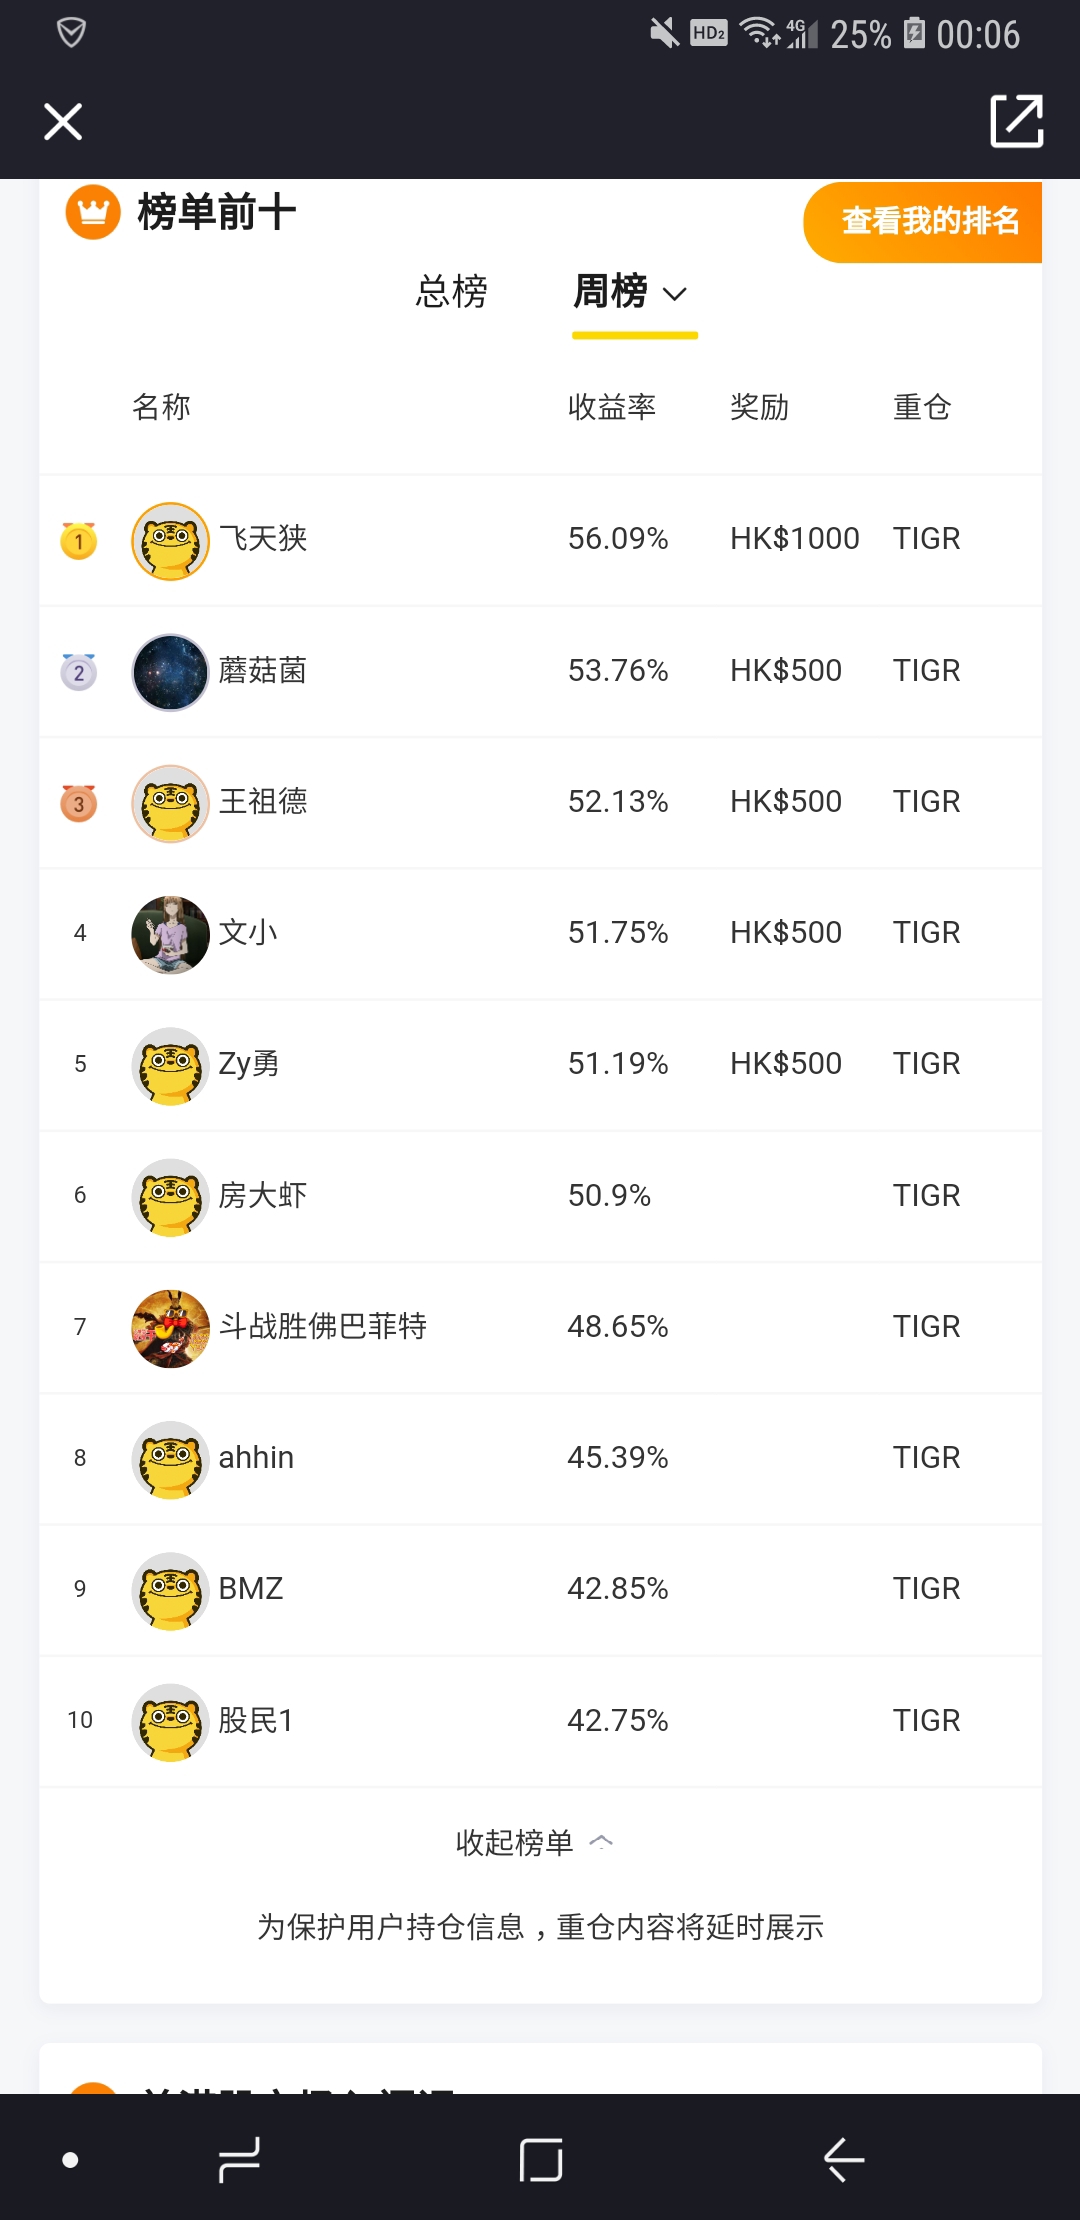Screen dimensions: 1080x2220
Task: Select the 周榜 tab
Action: click(610, 292)
